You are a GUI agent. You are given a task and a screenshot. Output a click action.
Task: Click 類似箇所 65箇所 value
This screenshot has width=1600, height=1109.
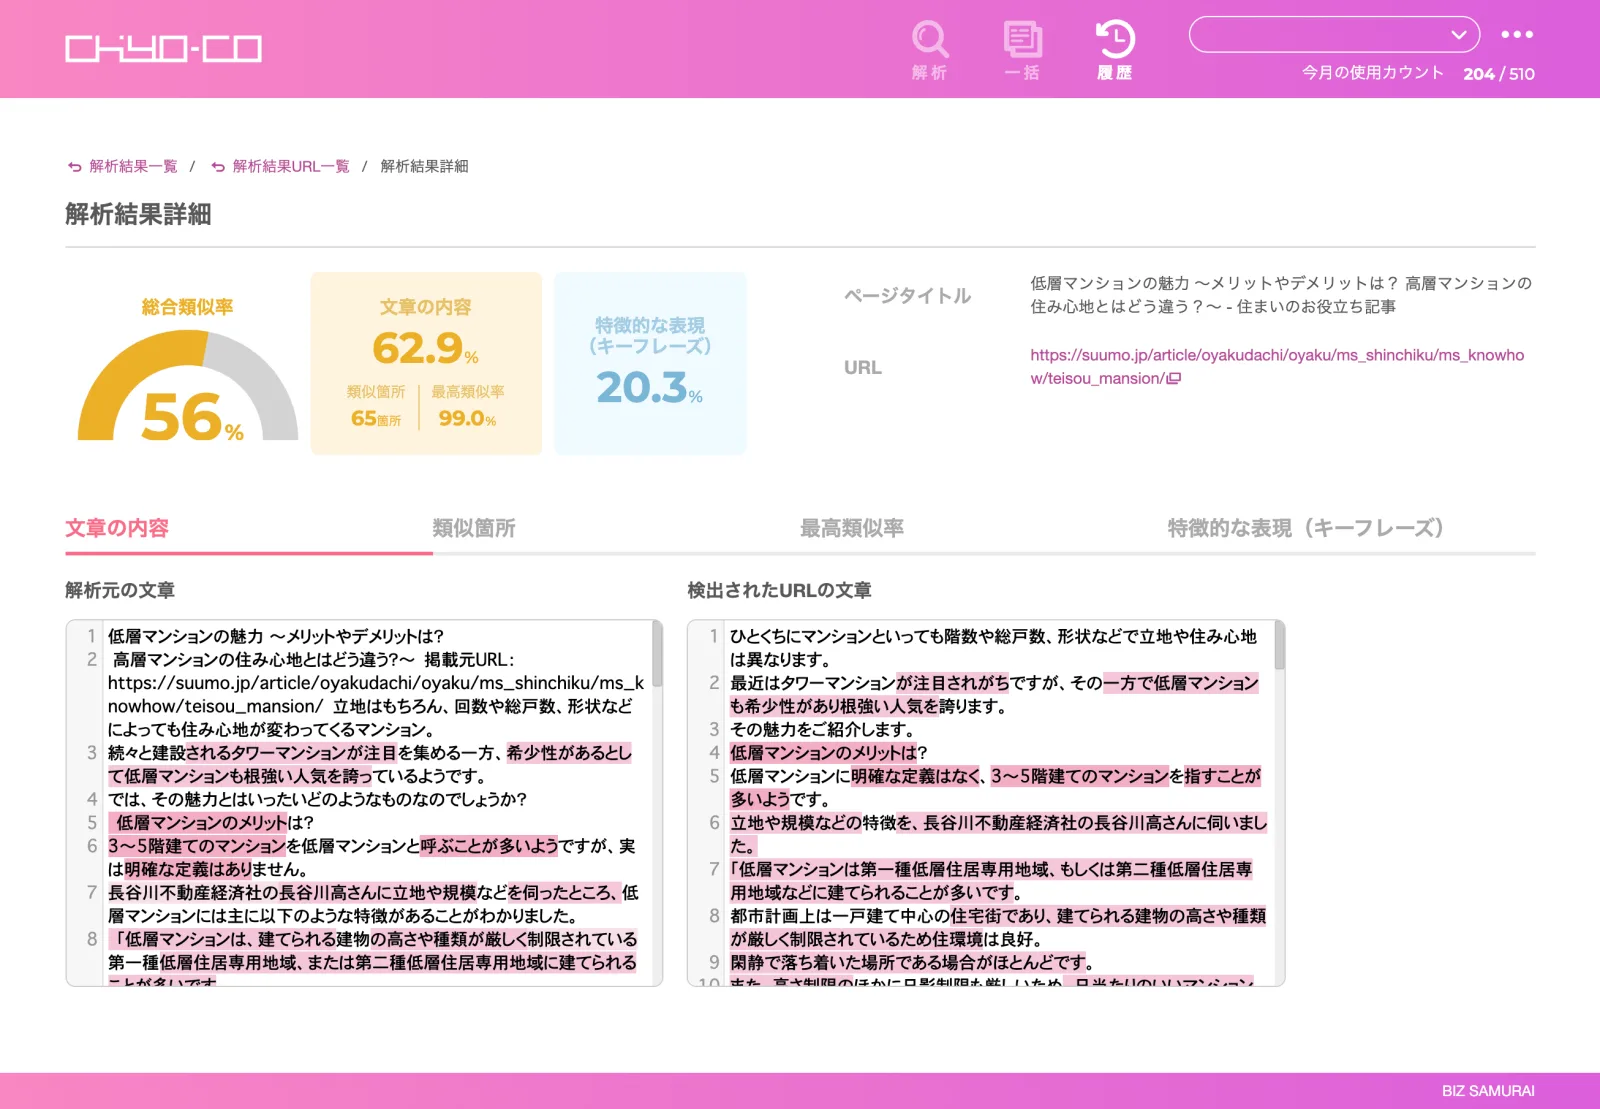click(x=376, y=418)
